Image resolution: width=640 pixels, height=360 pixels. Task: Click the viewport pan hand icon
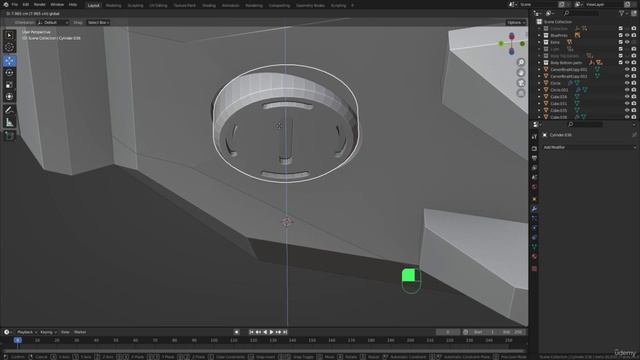521,73
